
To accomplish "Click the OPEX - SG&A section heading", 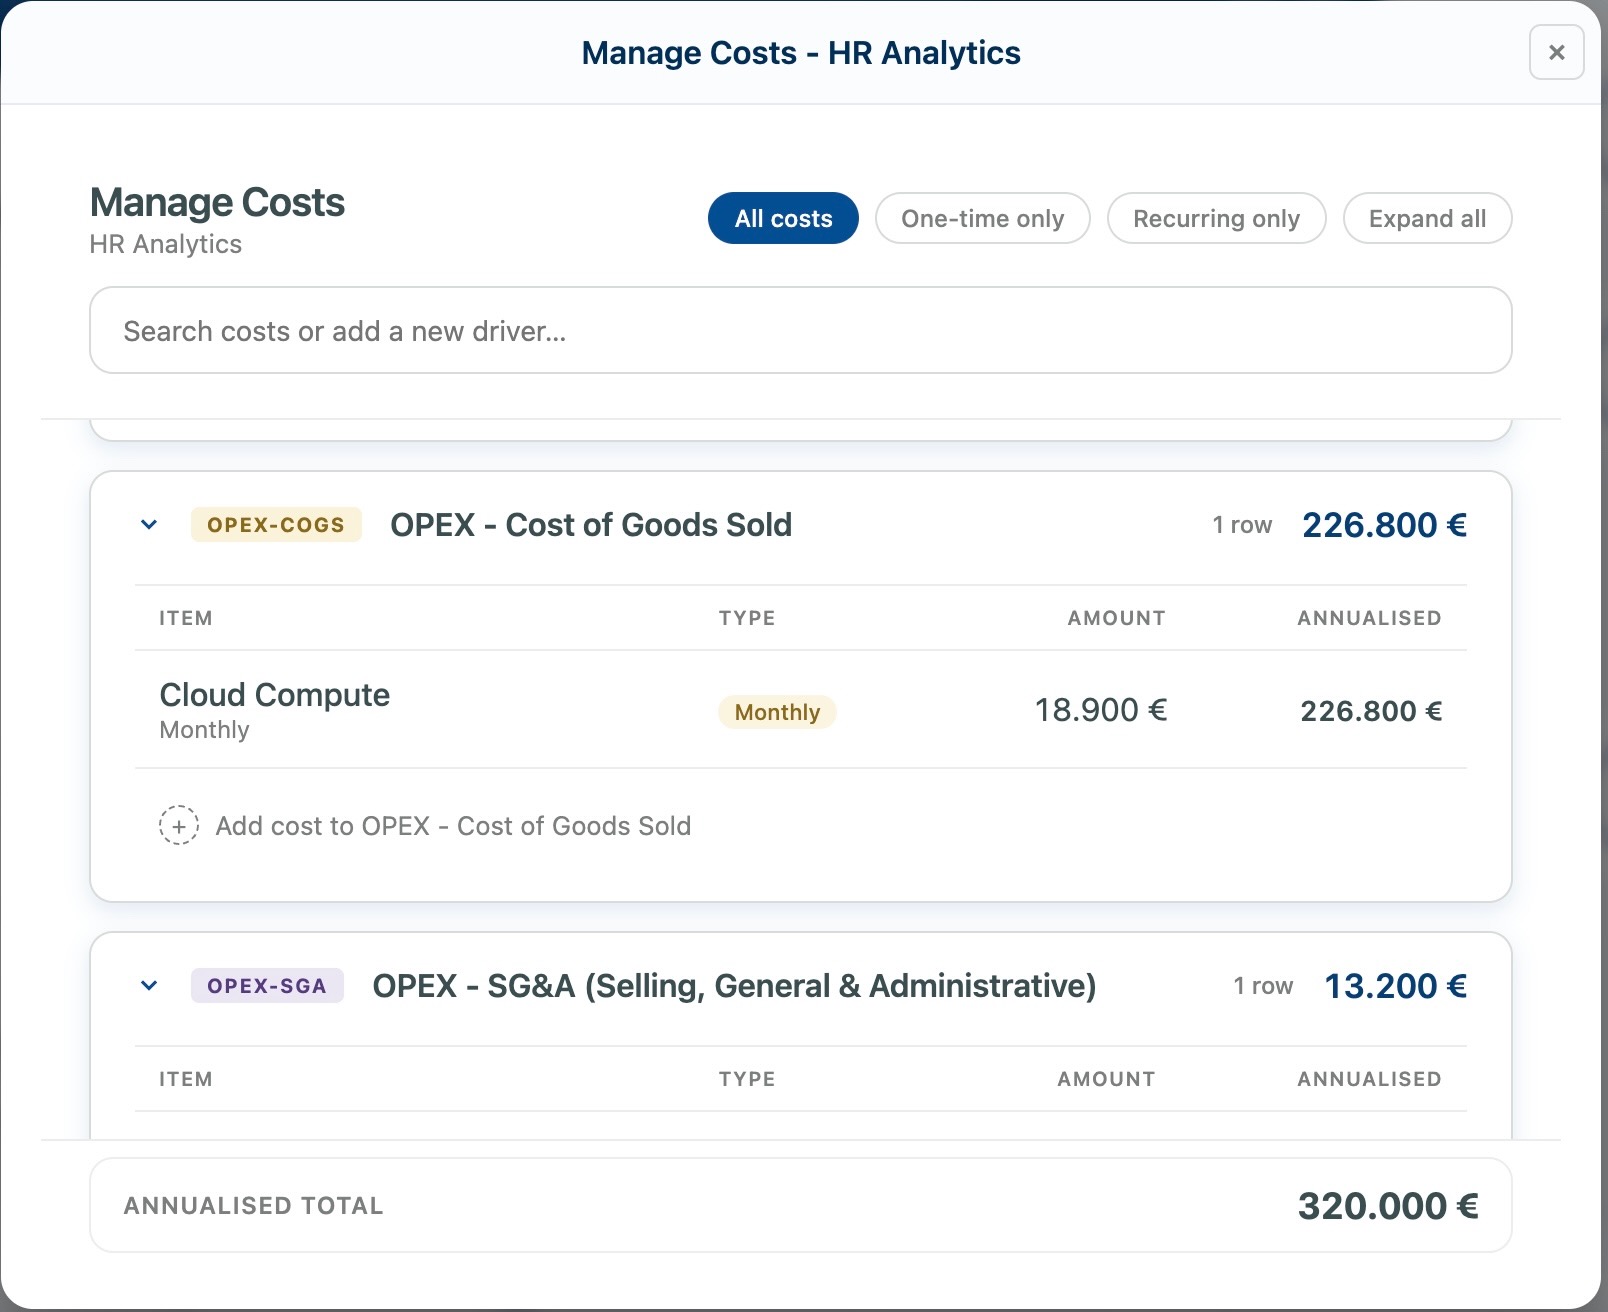I will [734, 986].
